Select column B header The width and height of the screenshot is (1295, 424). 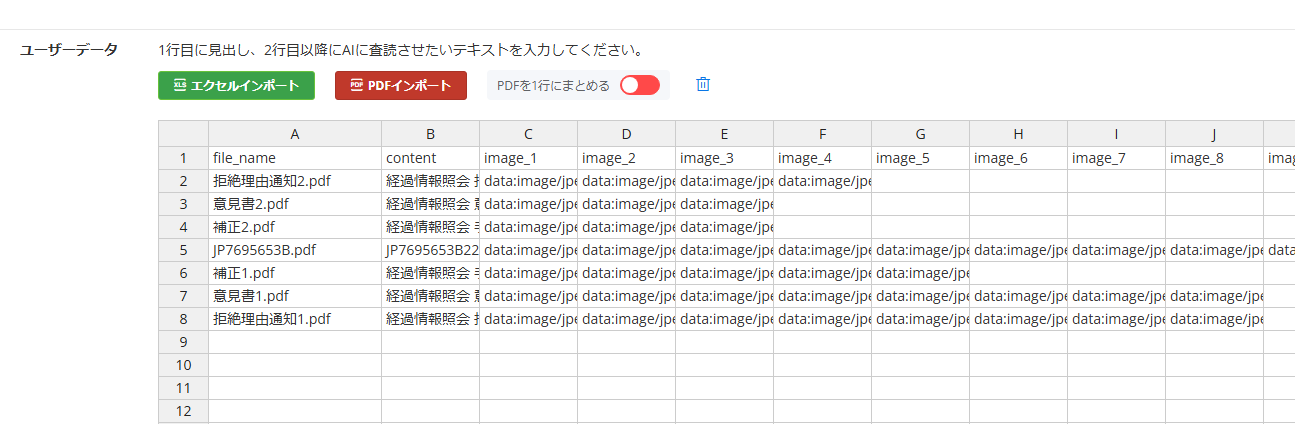coord(430,134)
